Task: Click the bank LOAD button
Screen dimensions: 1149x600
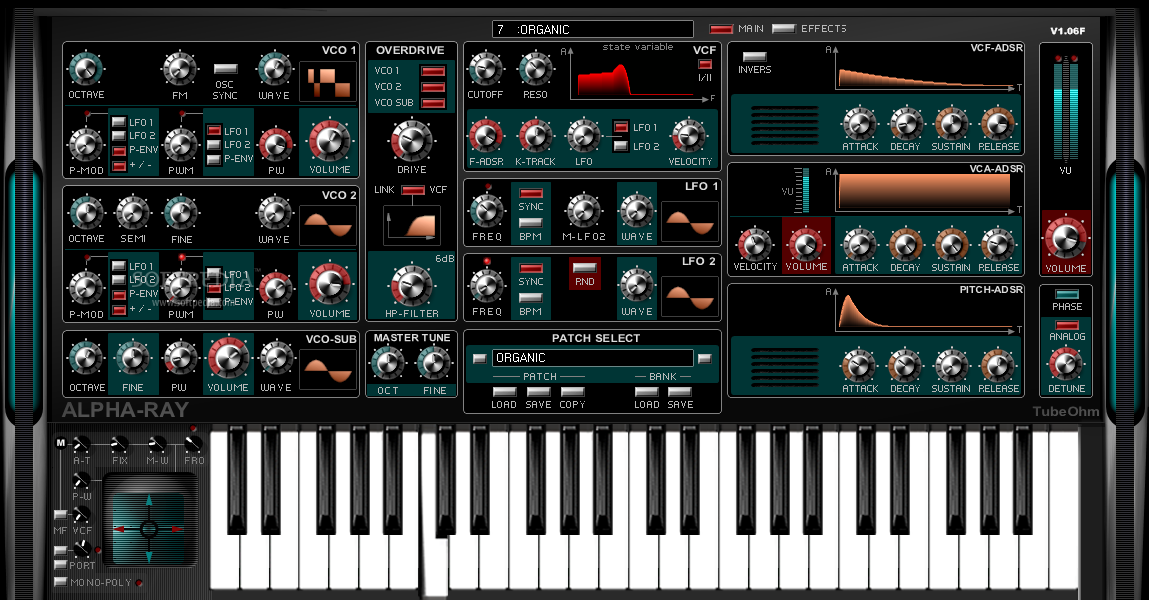Action: click(646, 393)
